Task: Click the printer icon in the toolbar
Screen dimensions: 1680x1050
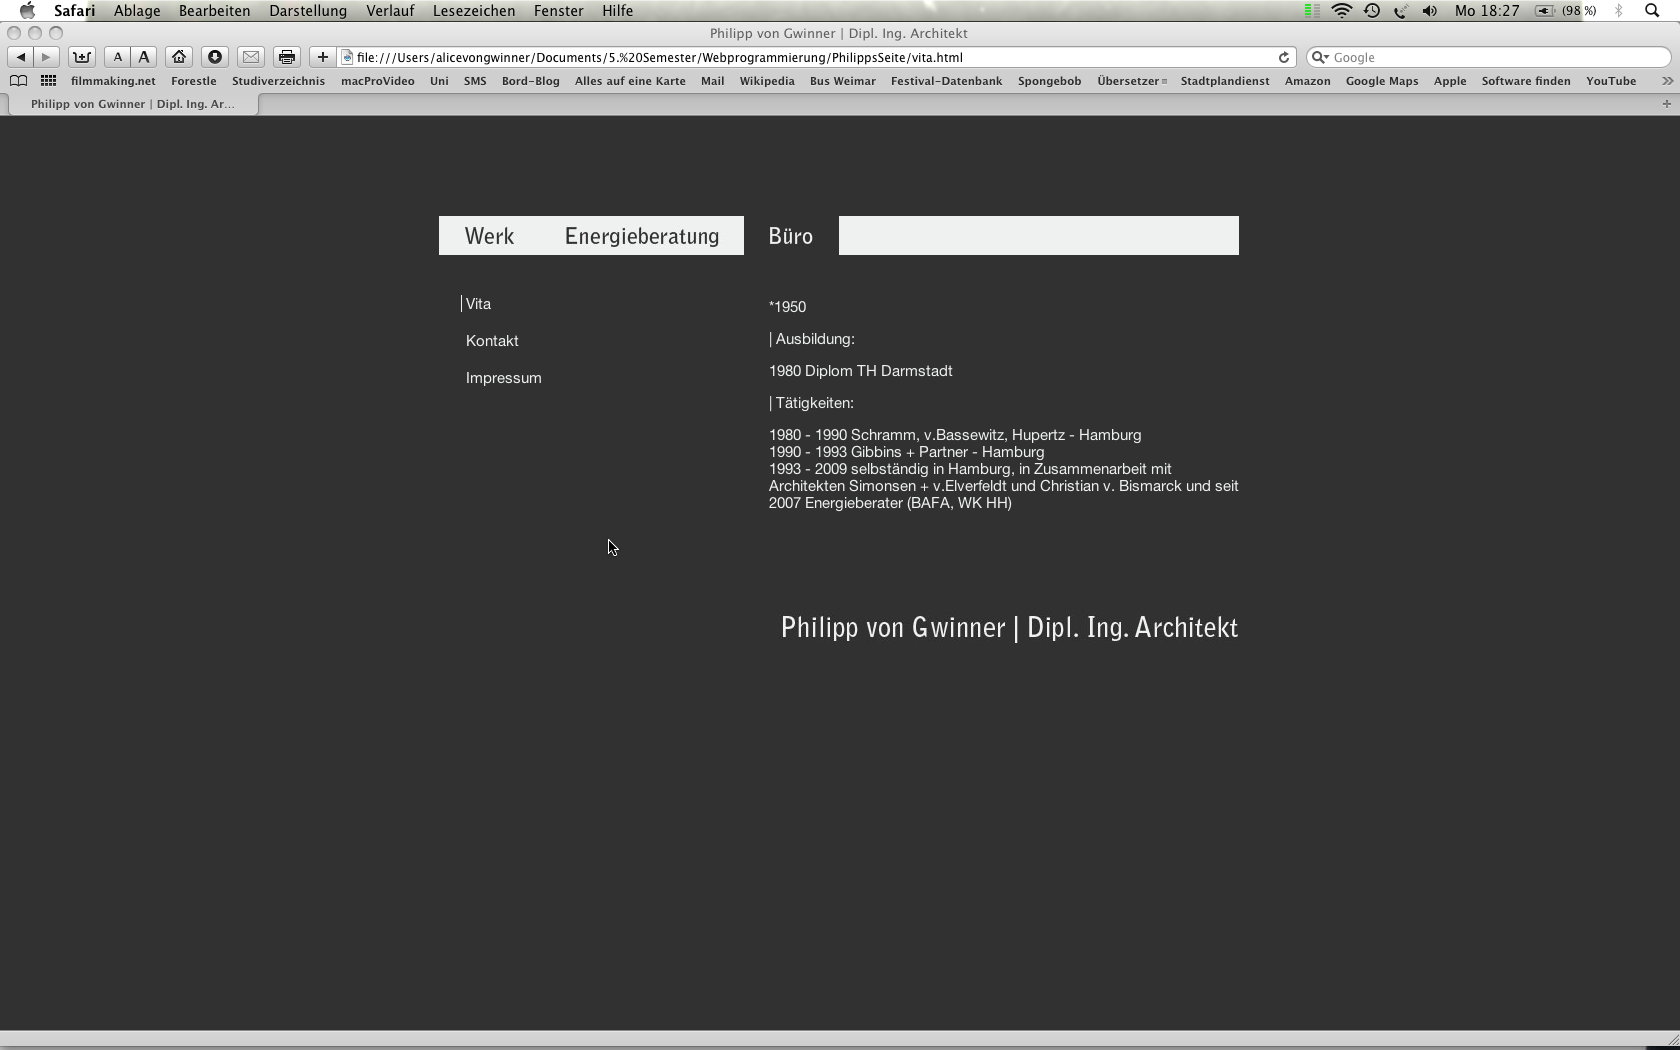Action: [x=287, y=57]
